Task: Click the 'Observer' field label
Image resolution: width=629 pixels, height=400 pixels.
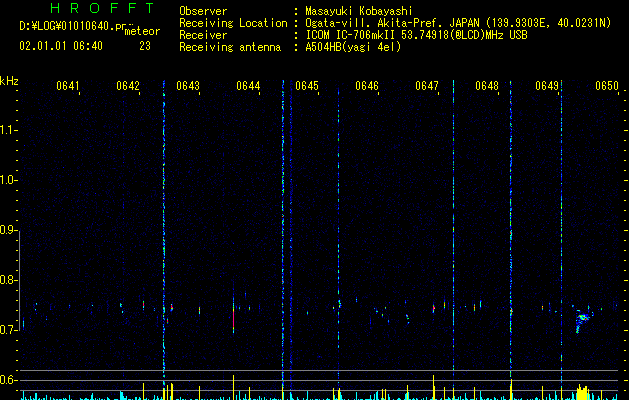Action: click(203, 11)
